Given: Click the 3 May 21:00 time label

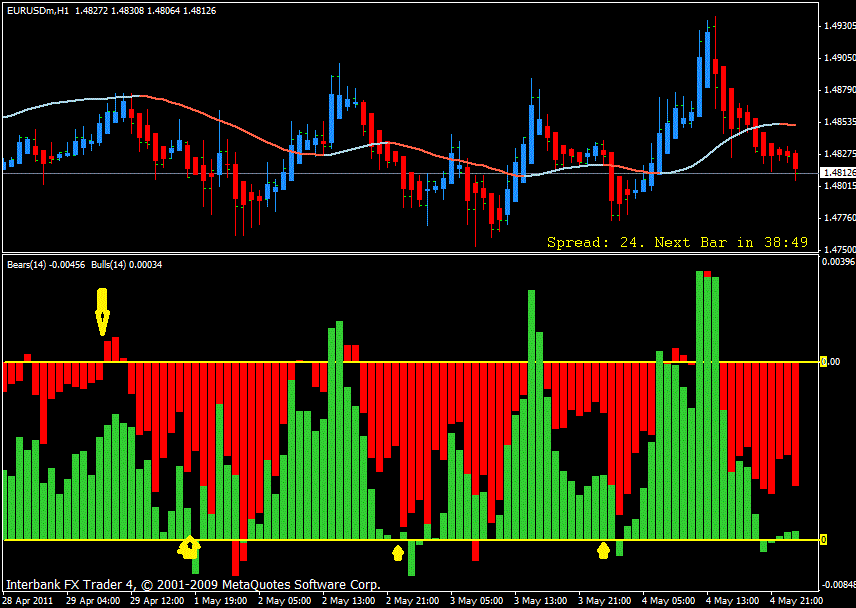Looking at the screenshot, I should click(x=604, y=600).
